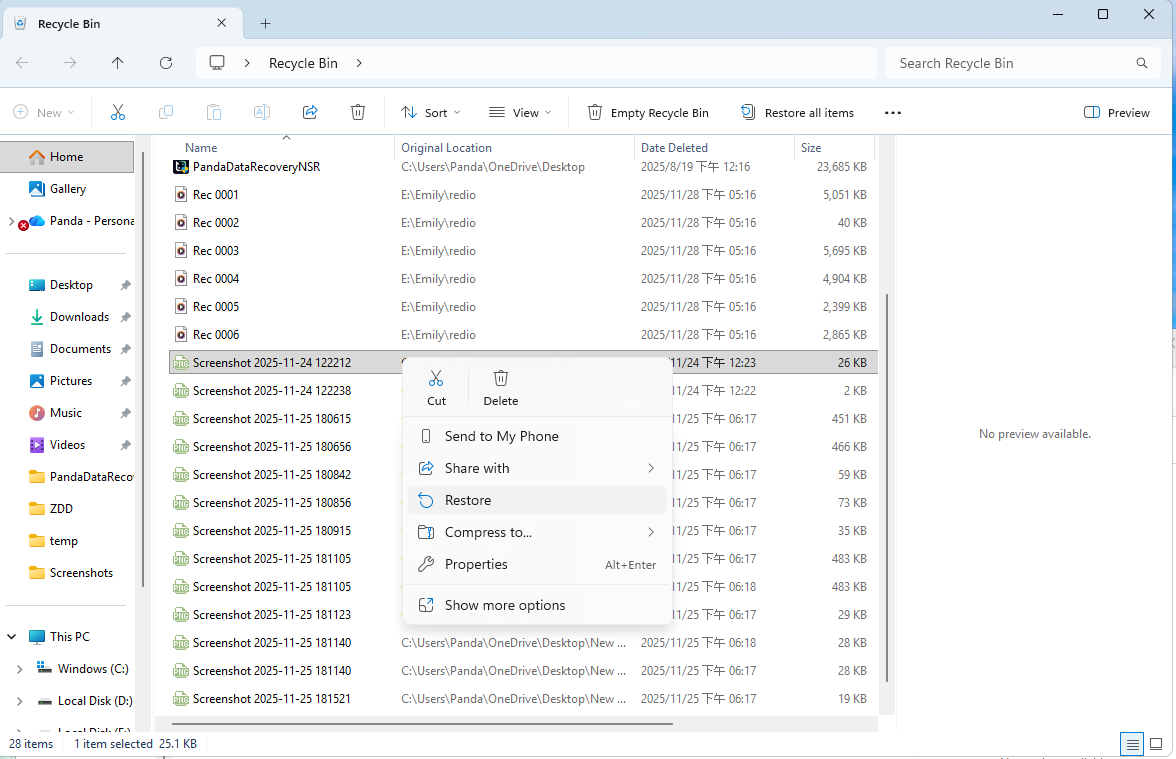Toggle the Preview pane

point(1116,112)
